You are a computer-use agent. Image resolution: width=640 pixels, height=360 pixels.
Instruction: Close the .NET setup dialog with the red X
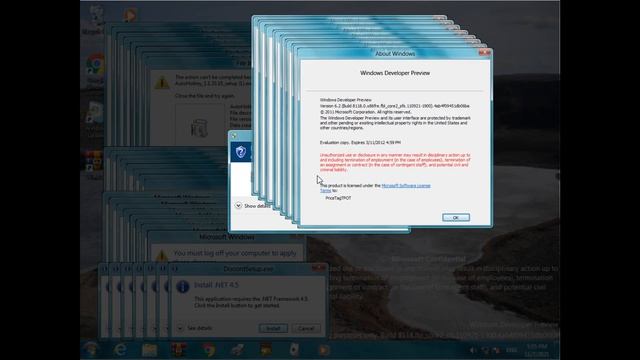318,268
